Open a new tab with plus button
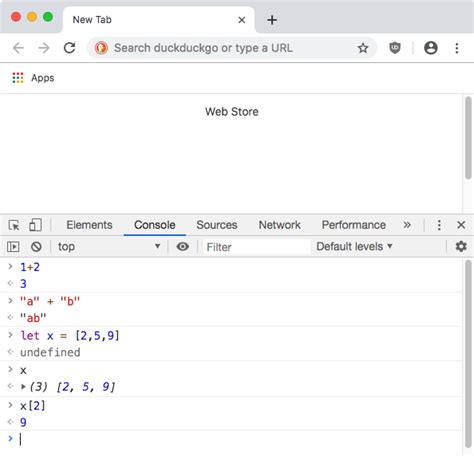This screenshot has height=456, width=474. [x=272, y=20]
